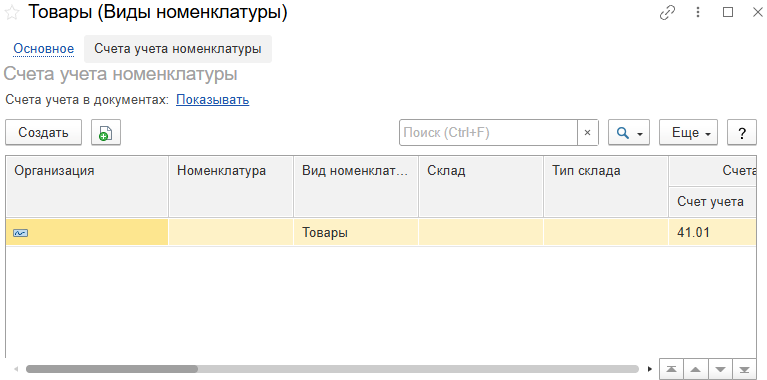Switch to the Основное tab
Image resolution: width=767 pixels, height=380 pixels.
pyautogui.click(x=44, y=49)
